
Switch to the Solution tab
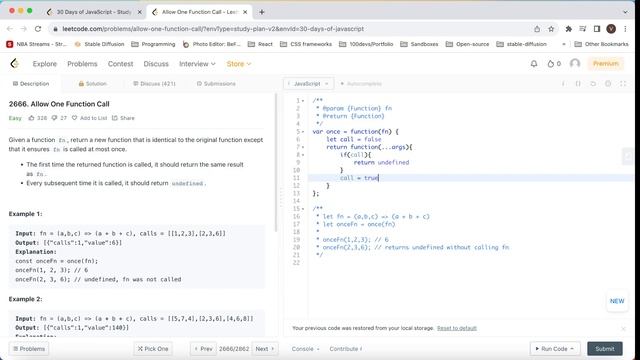click(x=93, y=84)
